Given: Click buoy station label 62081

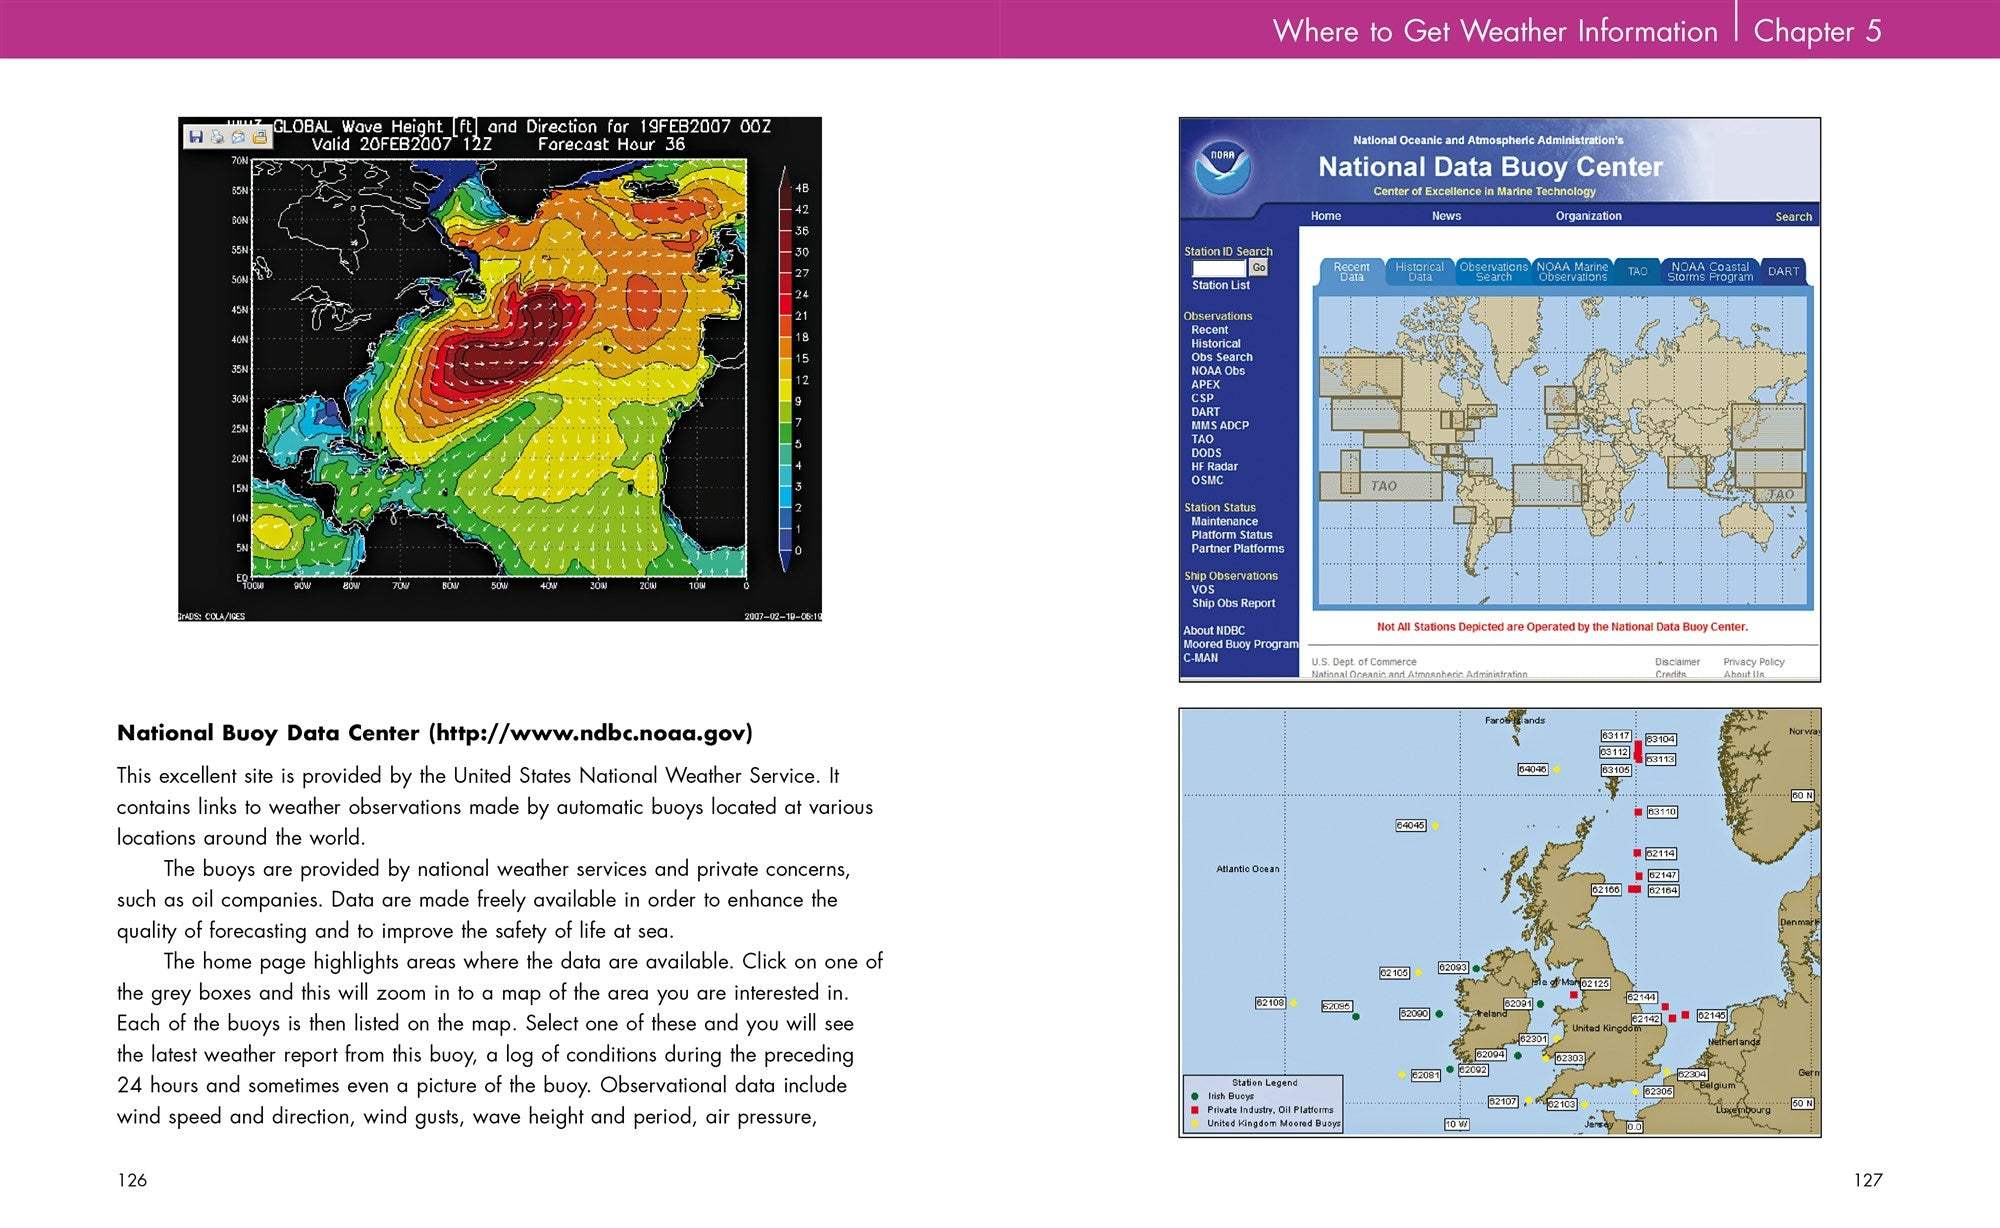Looking at the screenshot, I should click(1425, 1075).
